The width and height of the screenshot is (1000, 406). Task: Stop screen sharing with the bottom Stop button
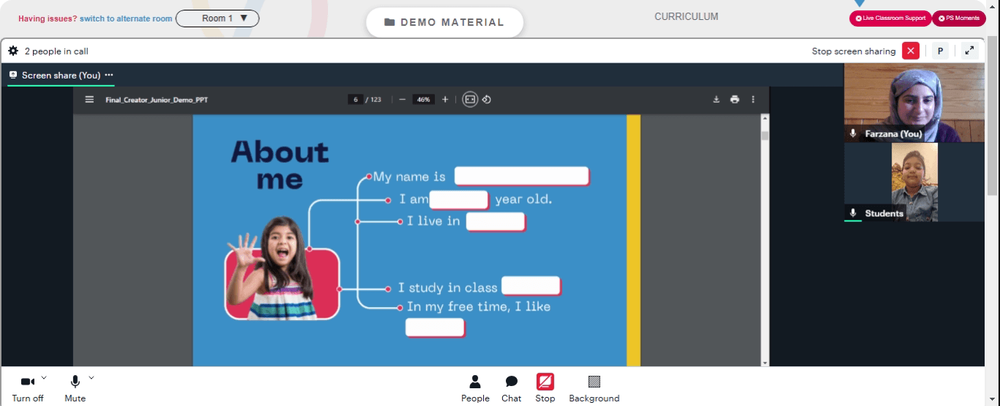[545, 389]
